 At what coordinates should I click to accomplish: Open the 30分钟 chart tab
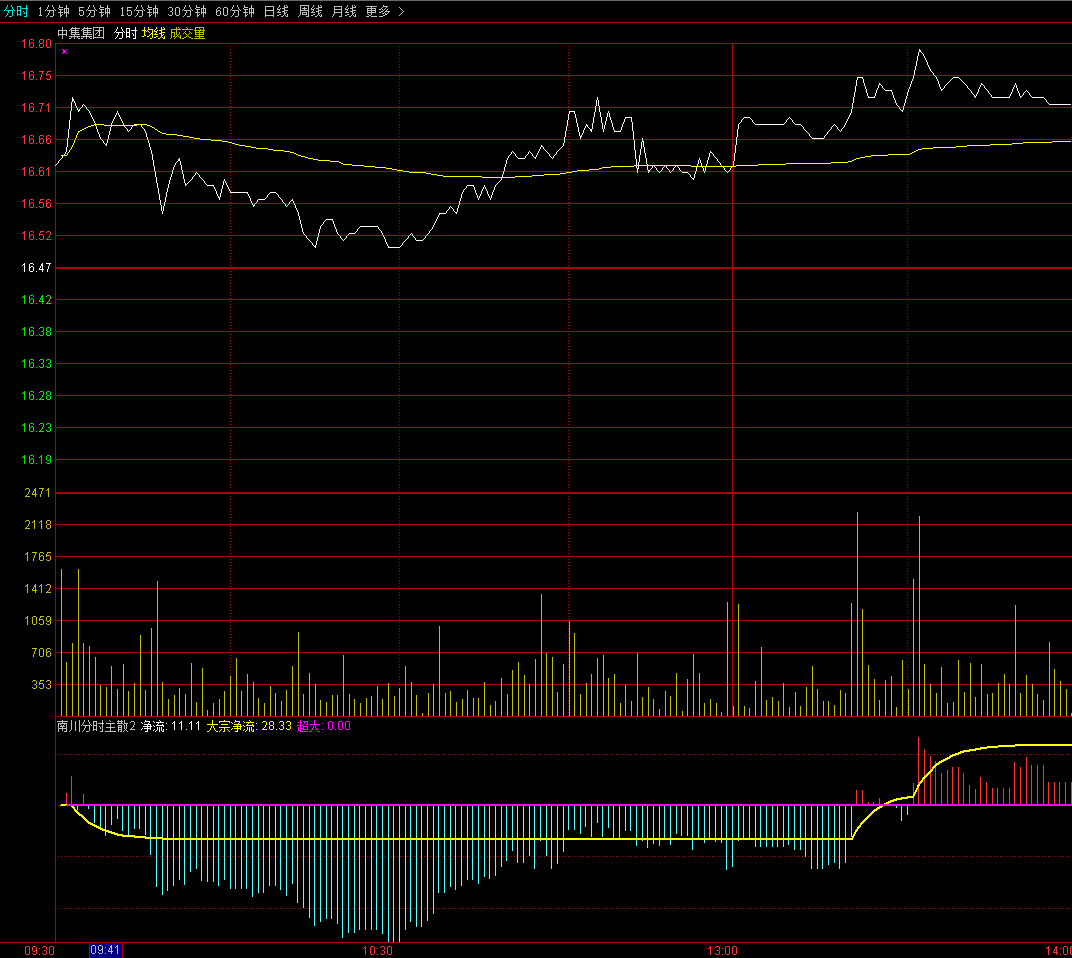point(187,12)
